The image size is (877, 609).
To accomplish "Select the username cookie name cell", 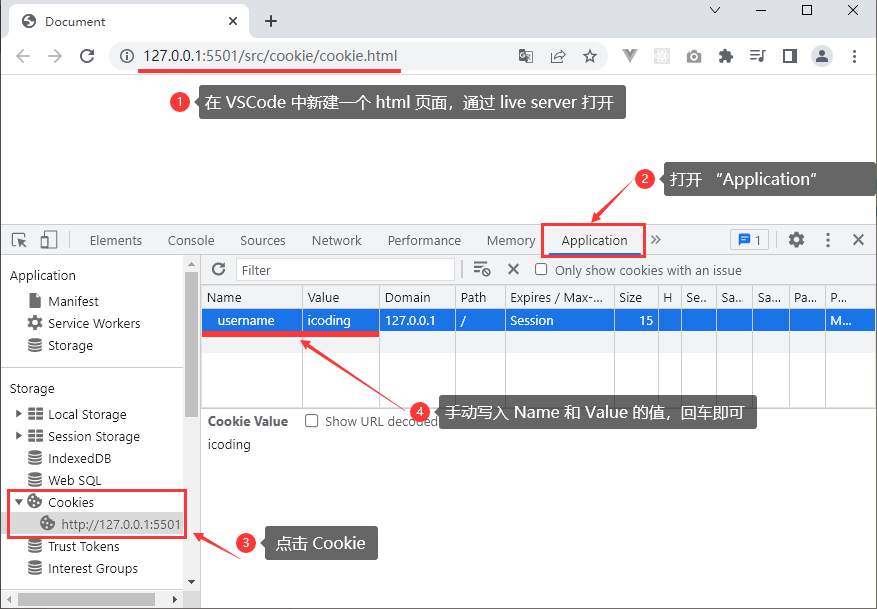I will tap(252, 320).
